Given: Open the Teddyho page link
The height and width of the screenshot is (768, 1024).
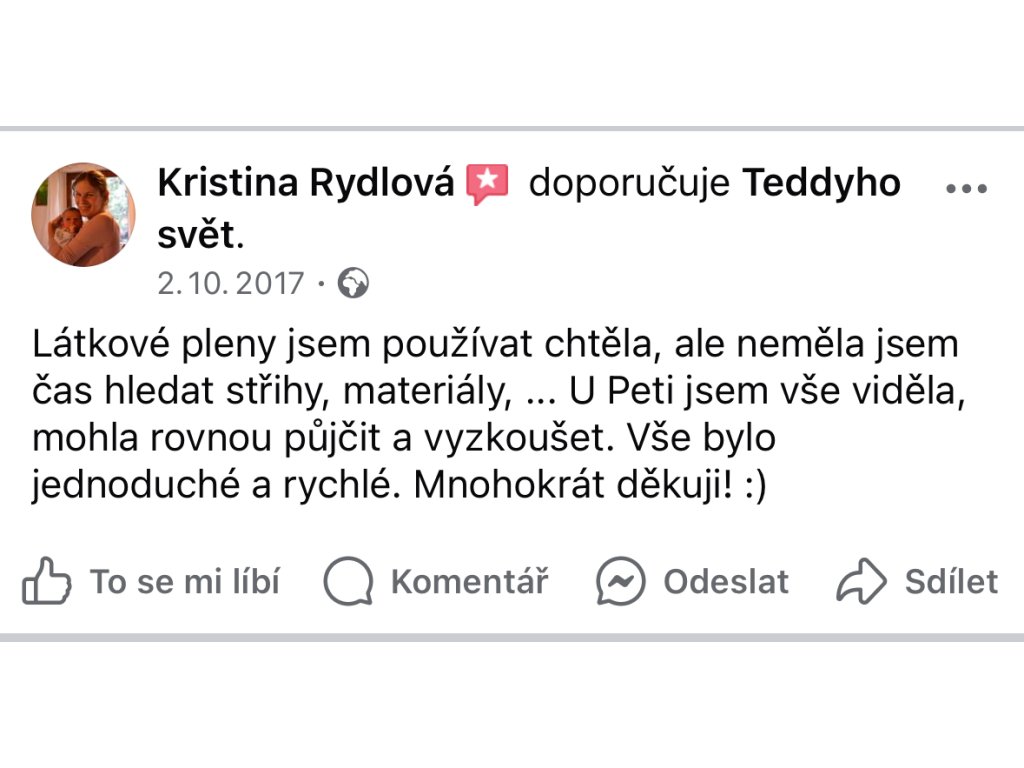Looking at the screenshot, I should 821,184.
